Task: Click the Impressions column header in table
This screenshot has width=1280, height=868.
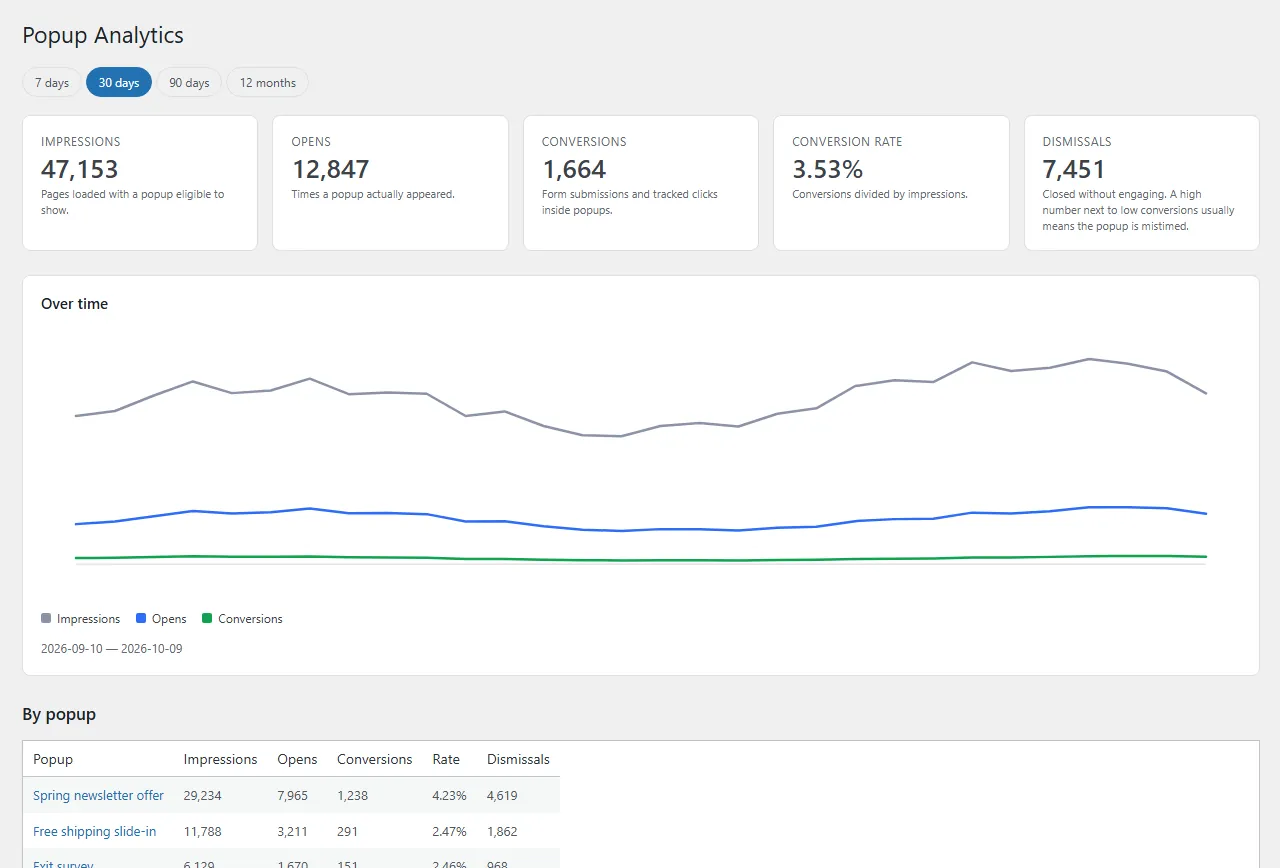Action: point(220,760)
